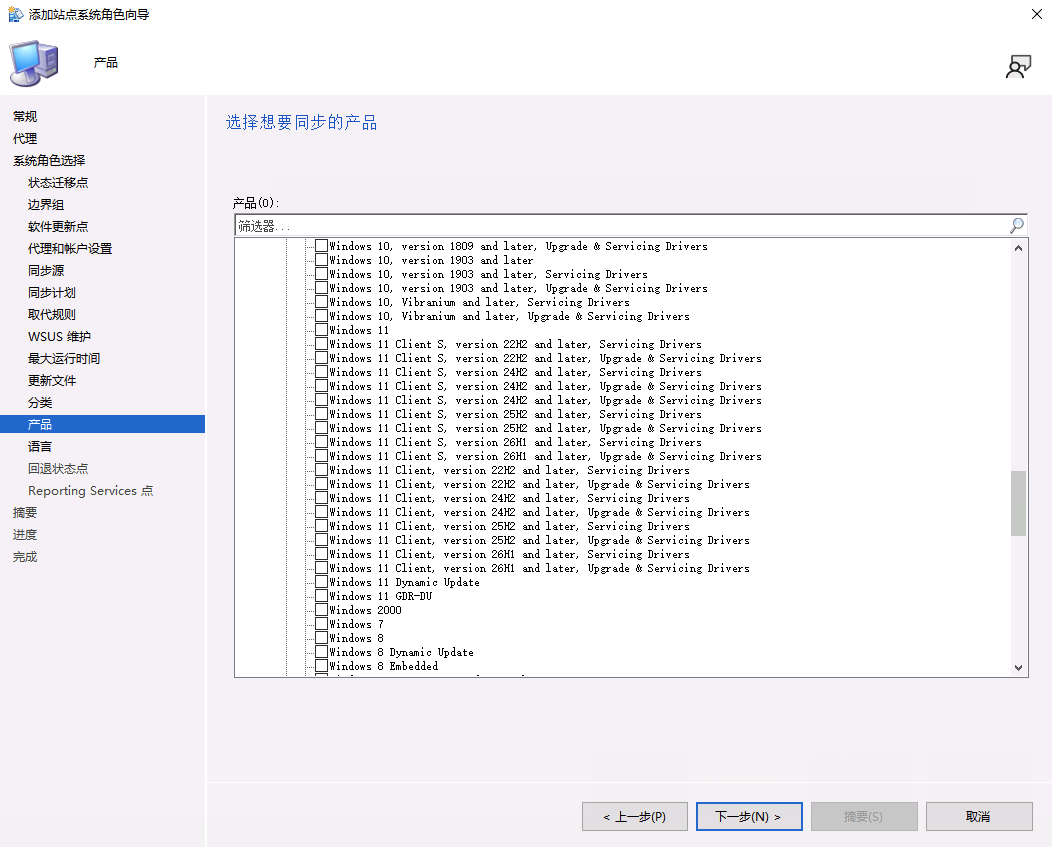The height and width of the screenshot is (847, 1052).
Task: Open WSUS 维护 step
Action: pyautogui.click(x=59, y=337)
